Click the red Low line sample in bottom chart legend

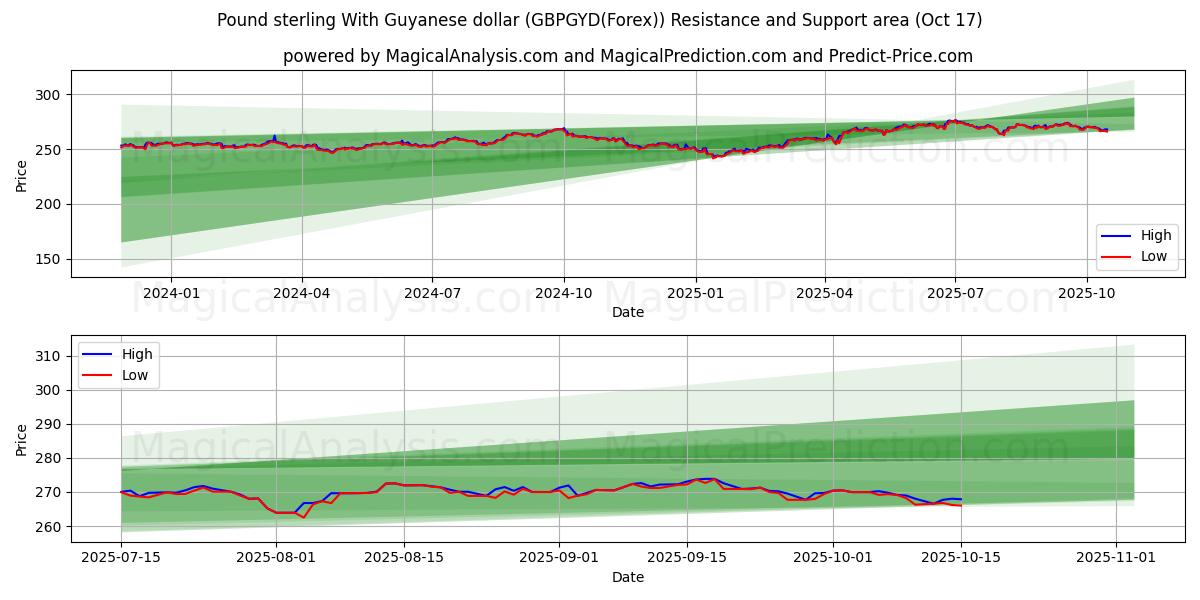coord(98,375)
